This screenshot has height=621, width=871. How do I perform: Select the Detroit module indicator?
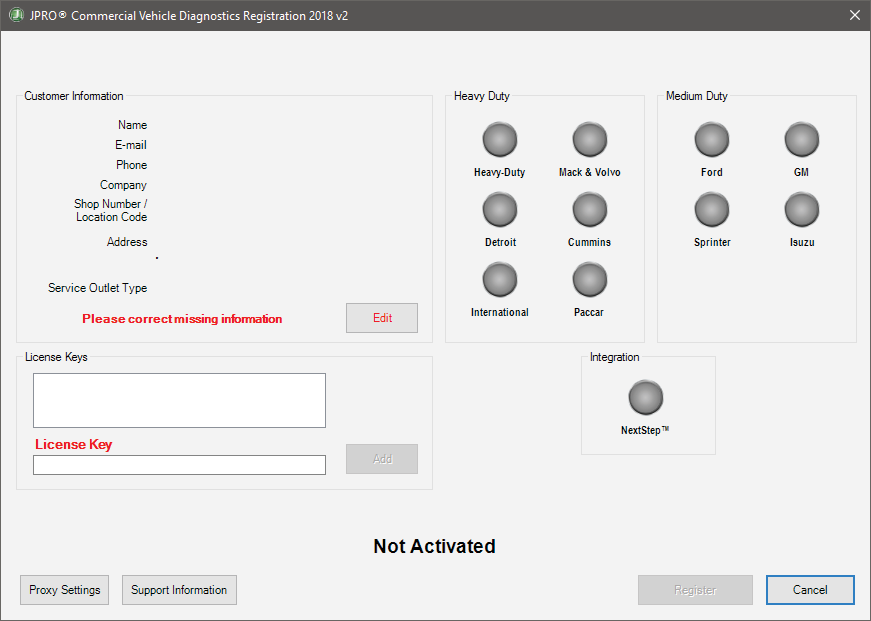click(x=500, y=209)
